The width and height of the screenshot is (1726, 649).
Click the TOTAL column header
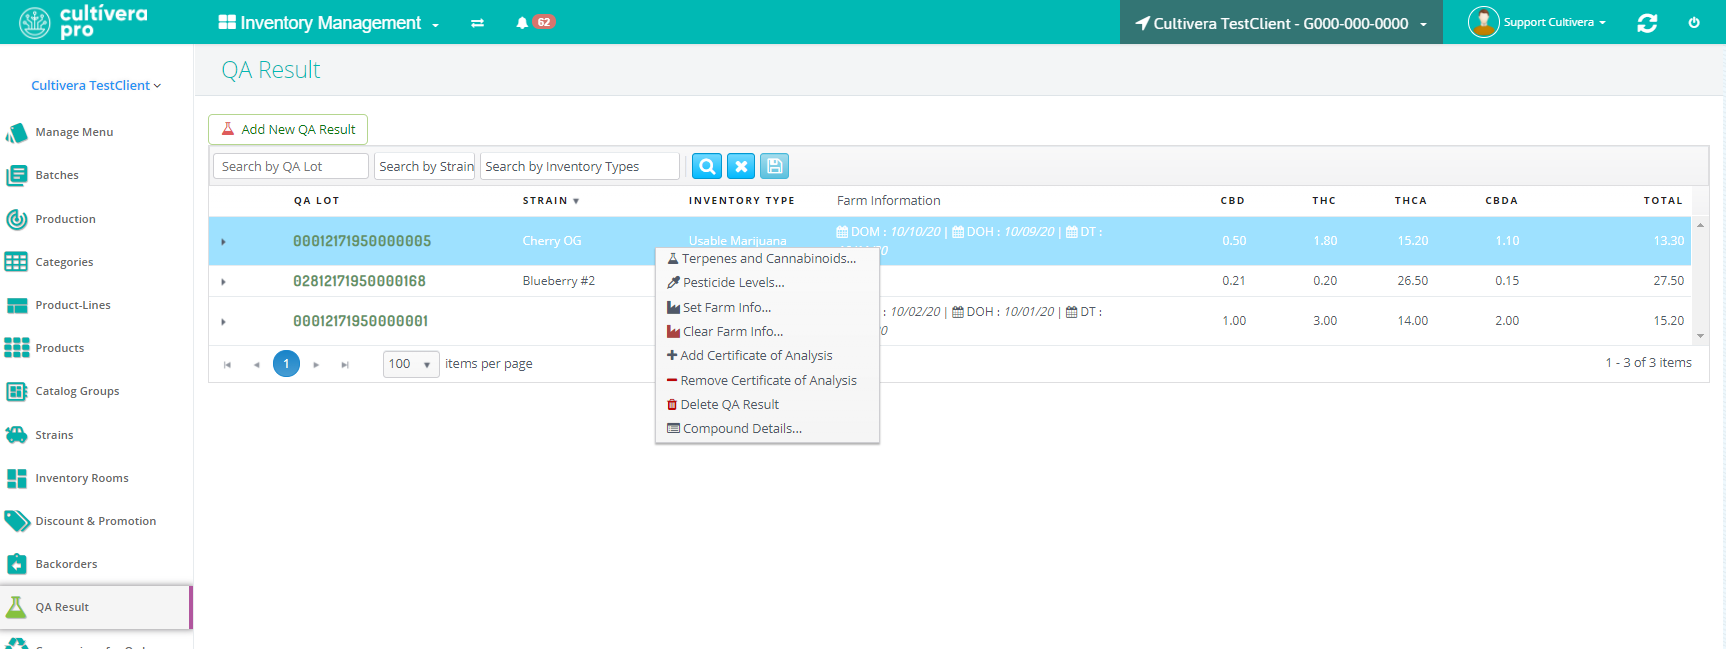point(1663,201)
